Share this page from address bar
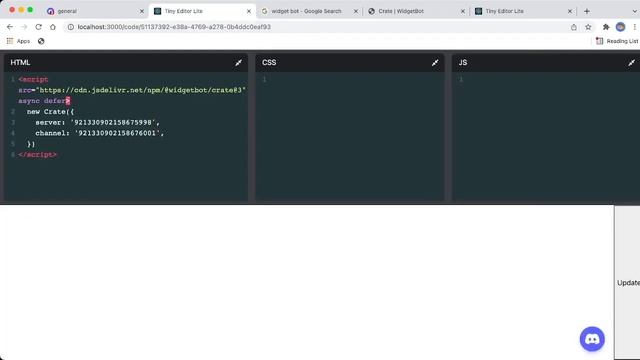 (574, 27)
